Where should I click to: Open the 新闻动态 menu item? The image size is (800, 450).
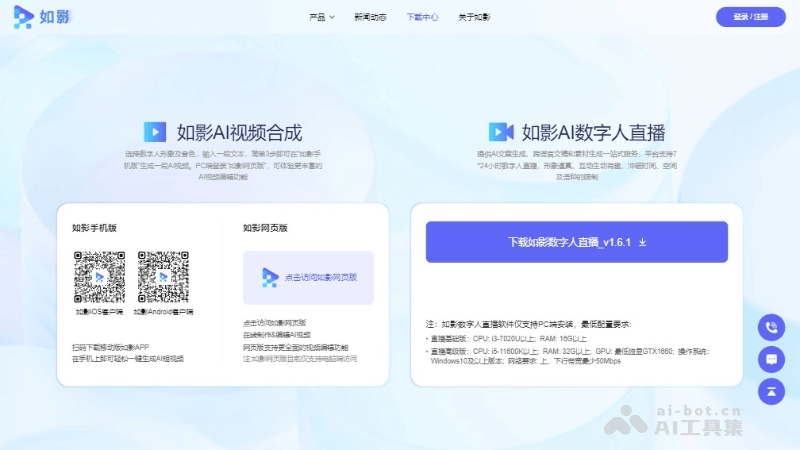click(370, 17)
